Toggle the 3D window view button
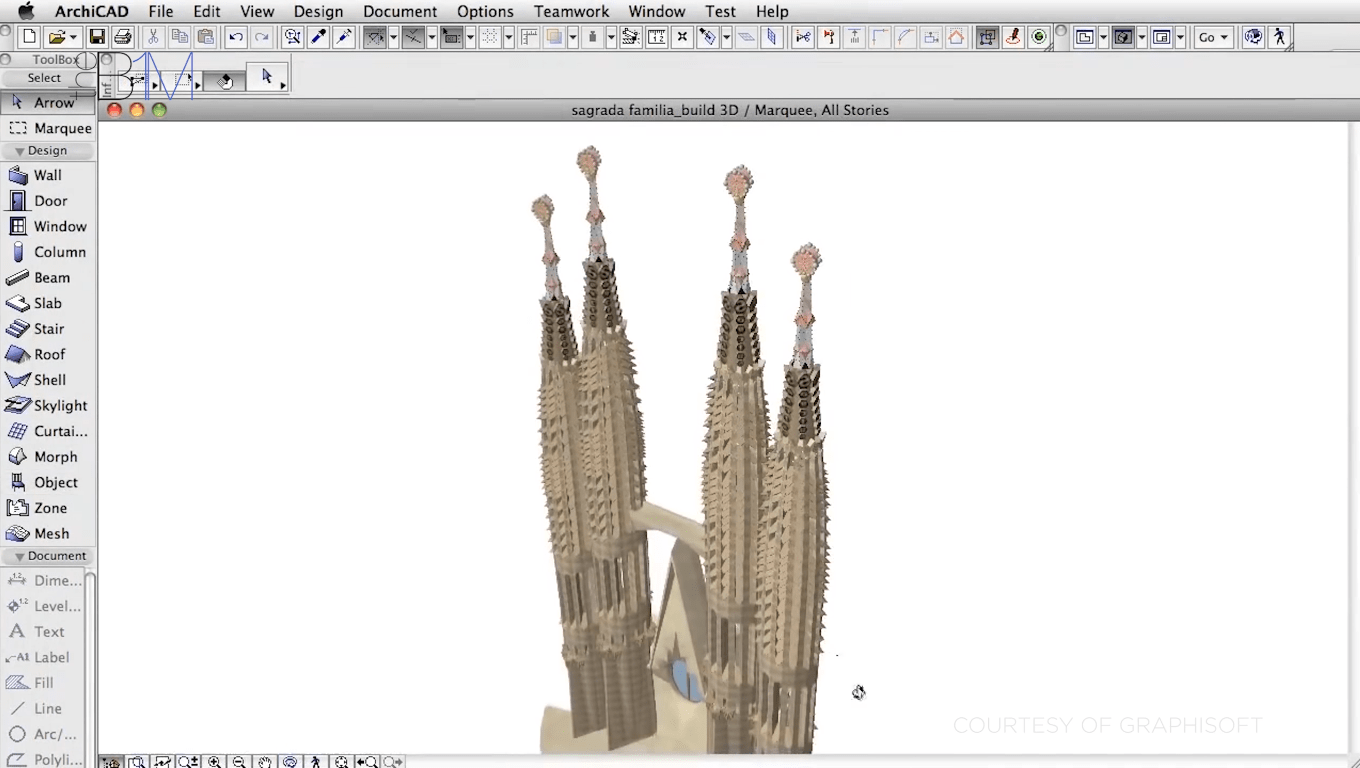Screen dimensions: 1360x768 [x=1123, y=37]
